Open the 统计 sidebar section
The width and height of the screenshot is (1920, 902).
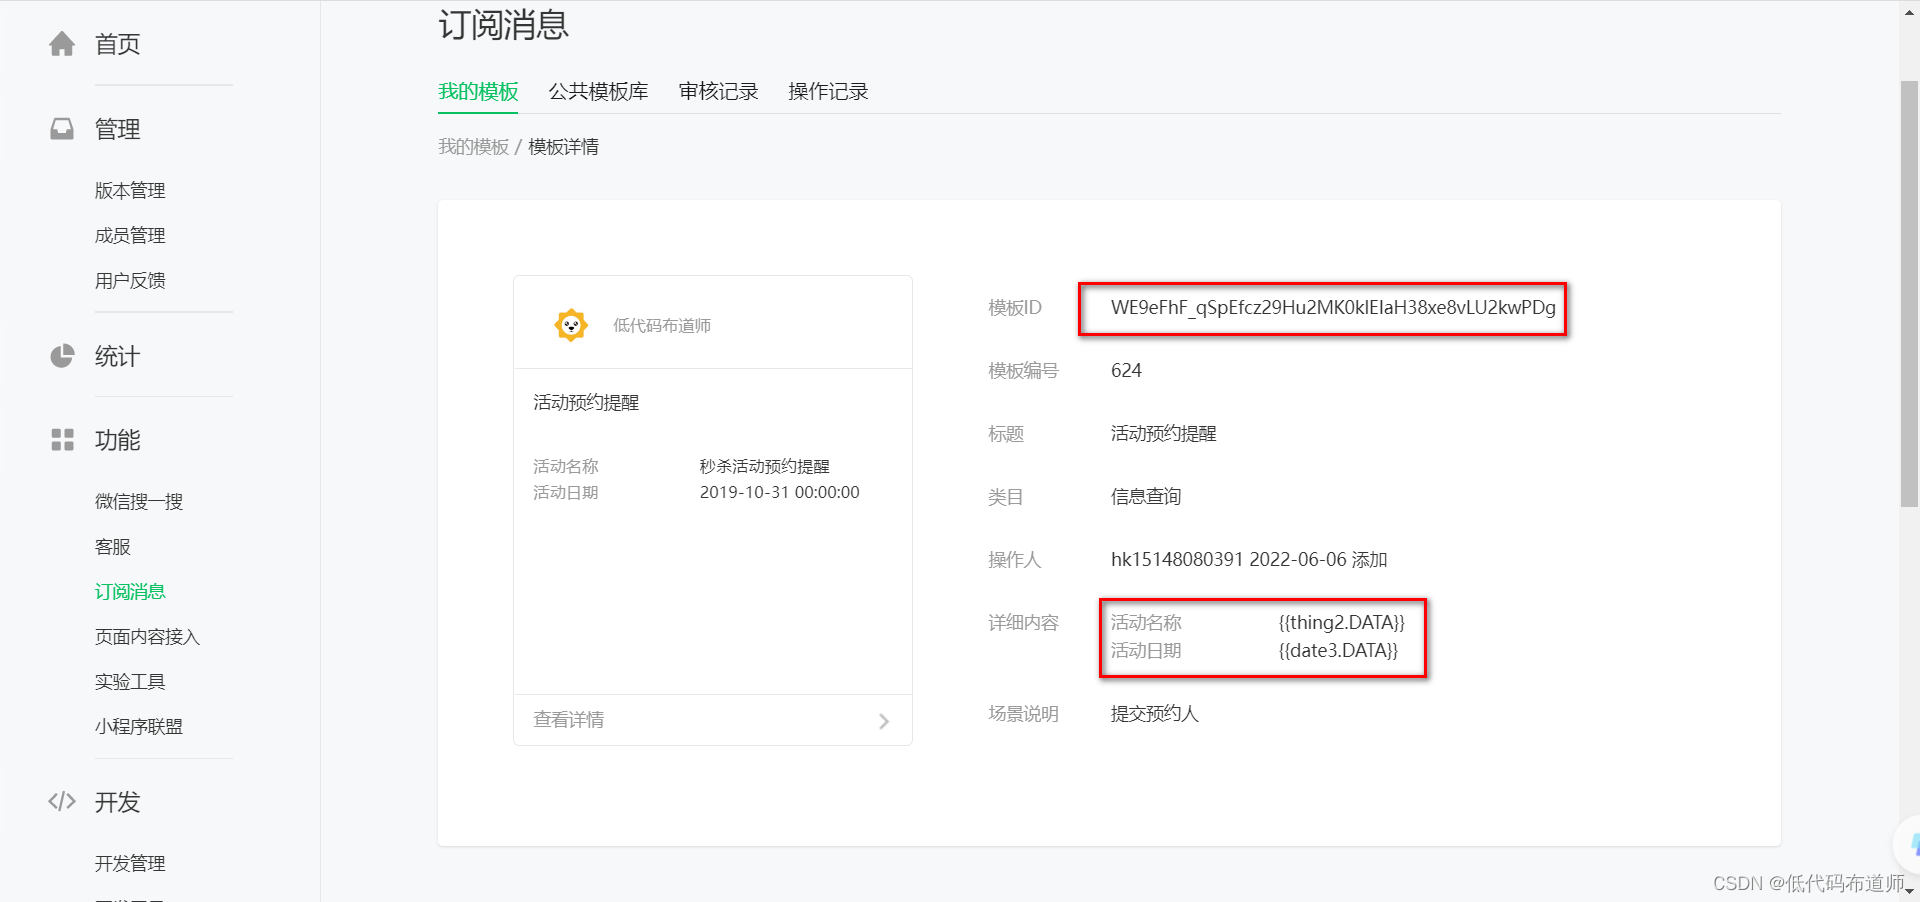(x=117, y=356)
